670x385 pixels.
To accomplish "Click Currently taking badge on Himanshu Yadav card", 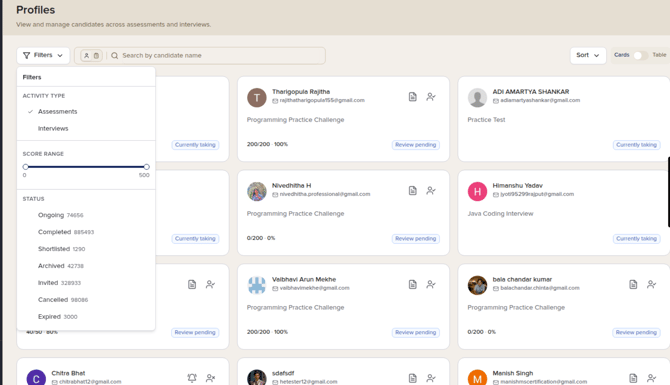I will pyautogui.click(x=636, y=239).
